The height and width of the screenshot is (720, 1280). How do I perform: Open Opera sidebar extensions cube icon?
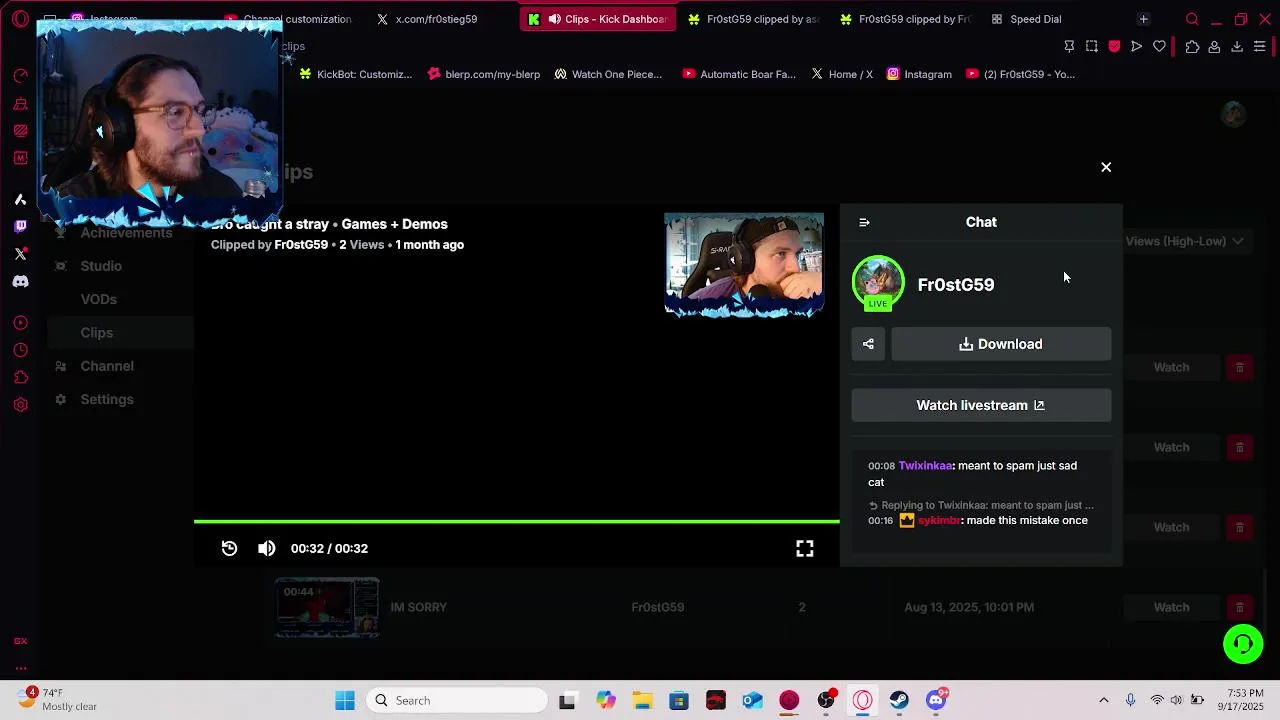(x=20, y=377)
